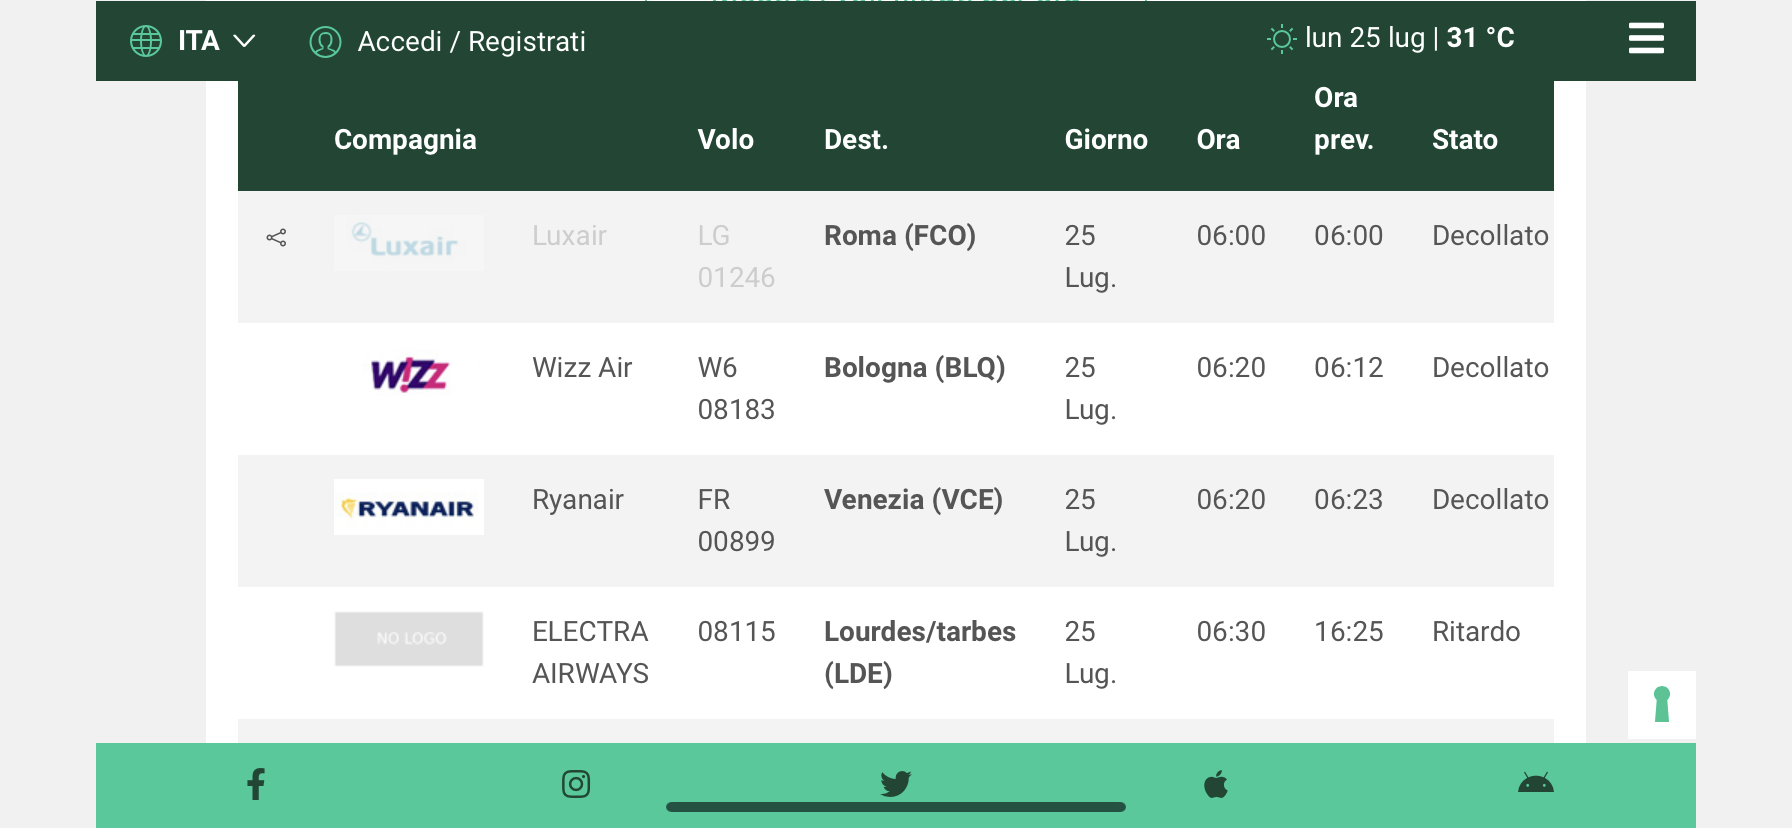The width and height of the screenshot is (1792, 828).
Task: Open Venezia (VCE) flight details
Action: [x=913, y=500]
